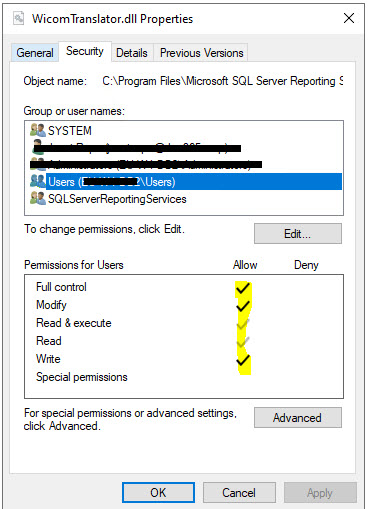368x509 pixels.
Task: Click the Edit... button
Action: click(x=298, y=234)
